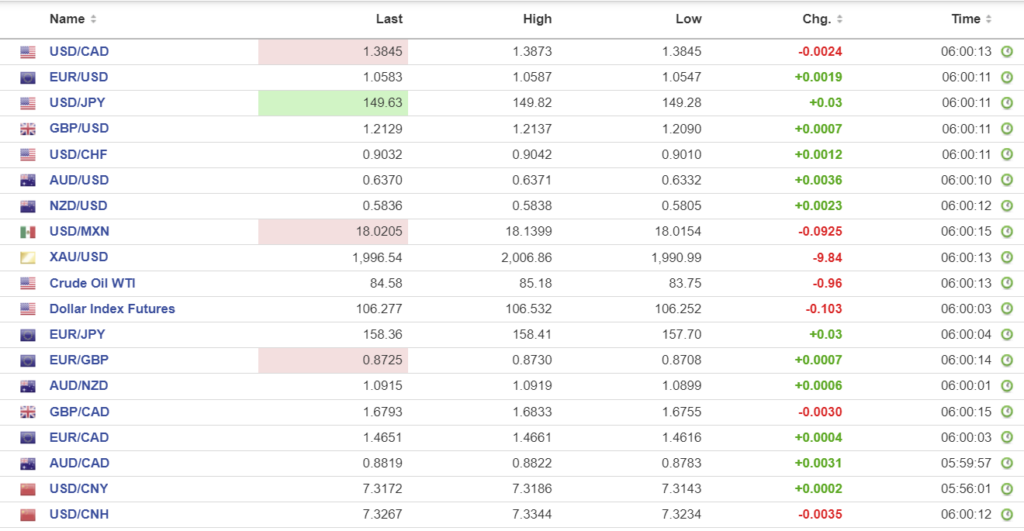Click the China flag icon beside USD/CNY
1024x531 pixels.
(x=28, y=489)
